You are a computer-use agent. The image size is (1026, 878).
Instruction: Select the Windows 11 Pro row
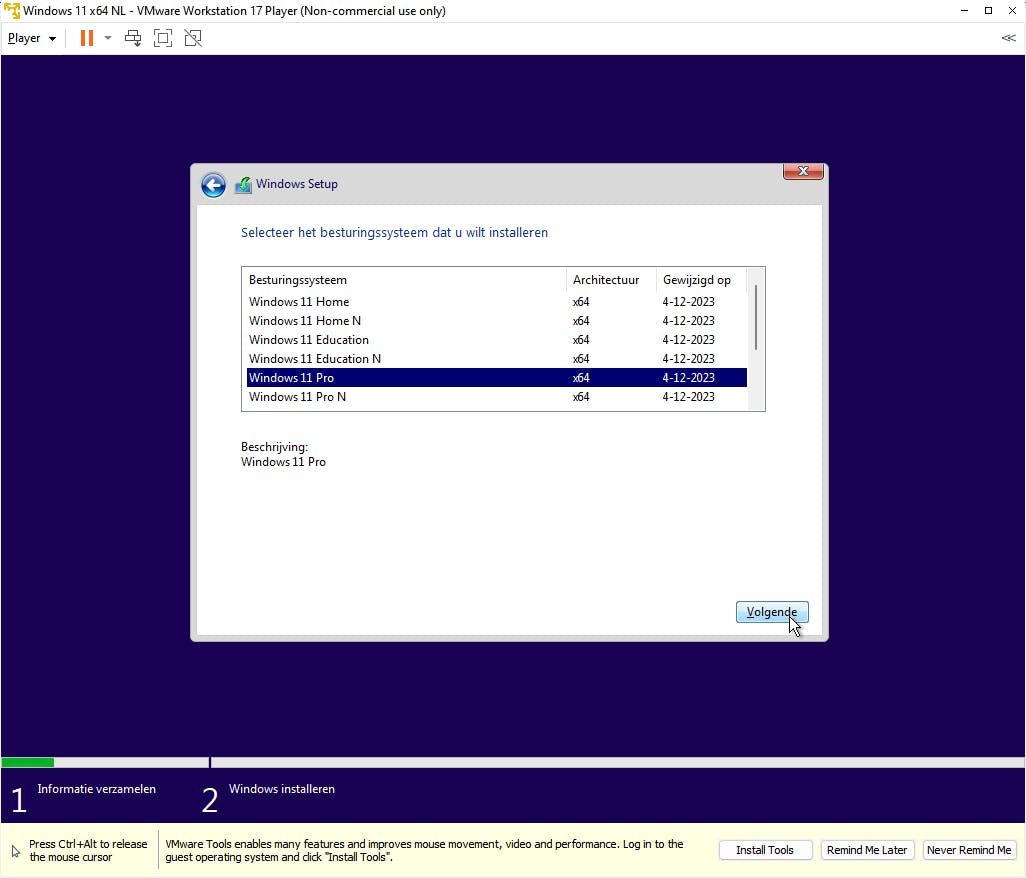[497, 378]
